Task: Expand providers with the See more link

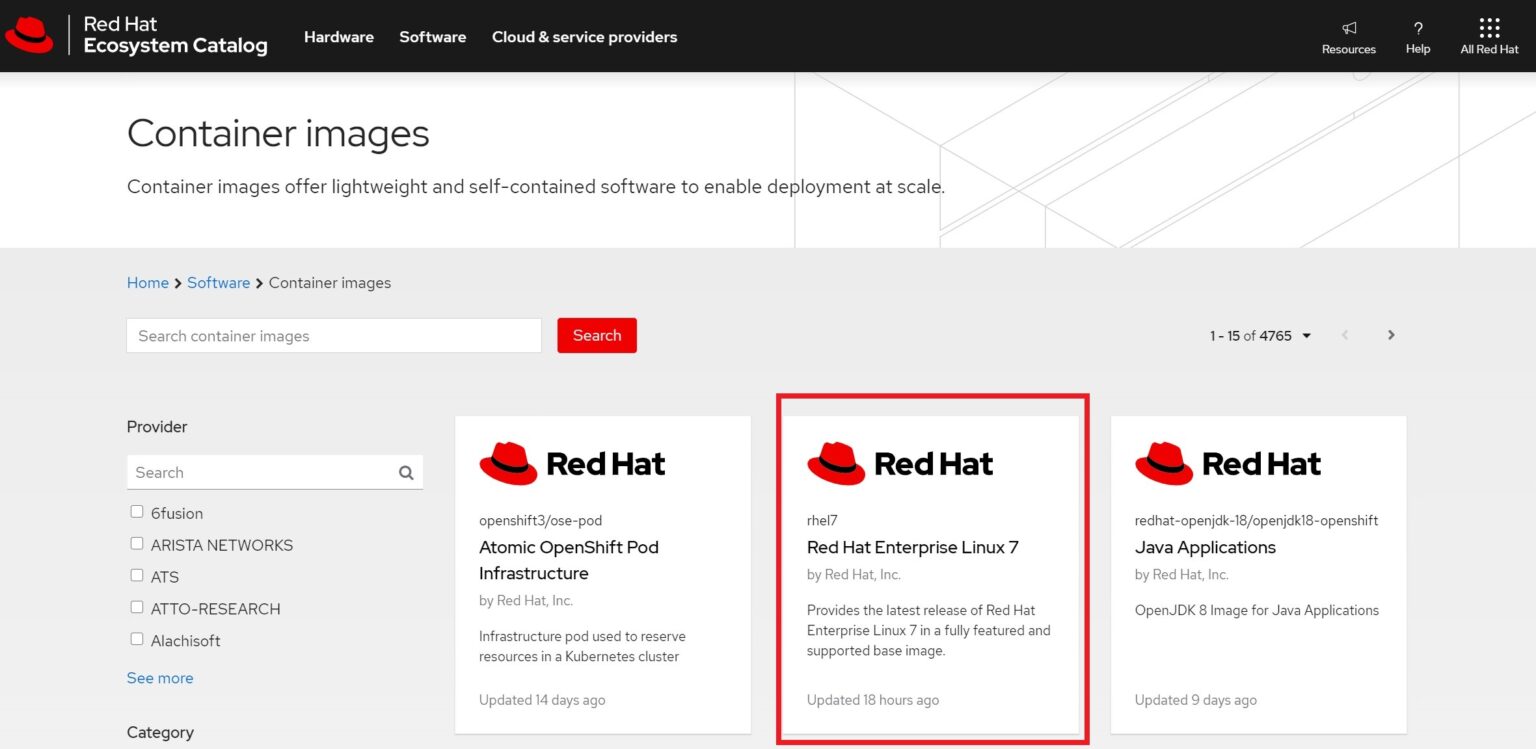Action: coord(160,677)
